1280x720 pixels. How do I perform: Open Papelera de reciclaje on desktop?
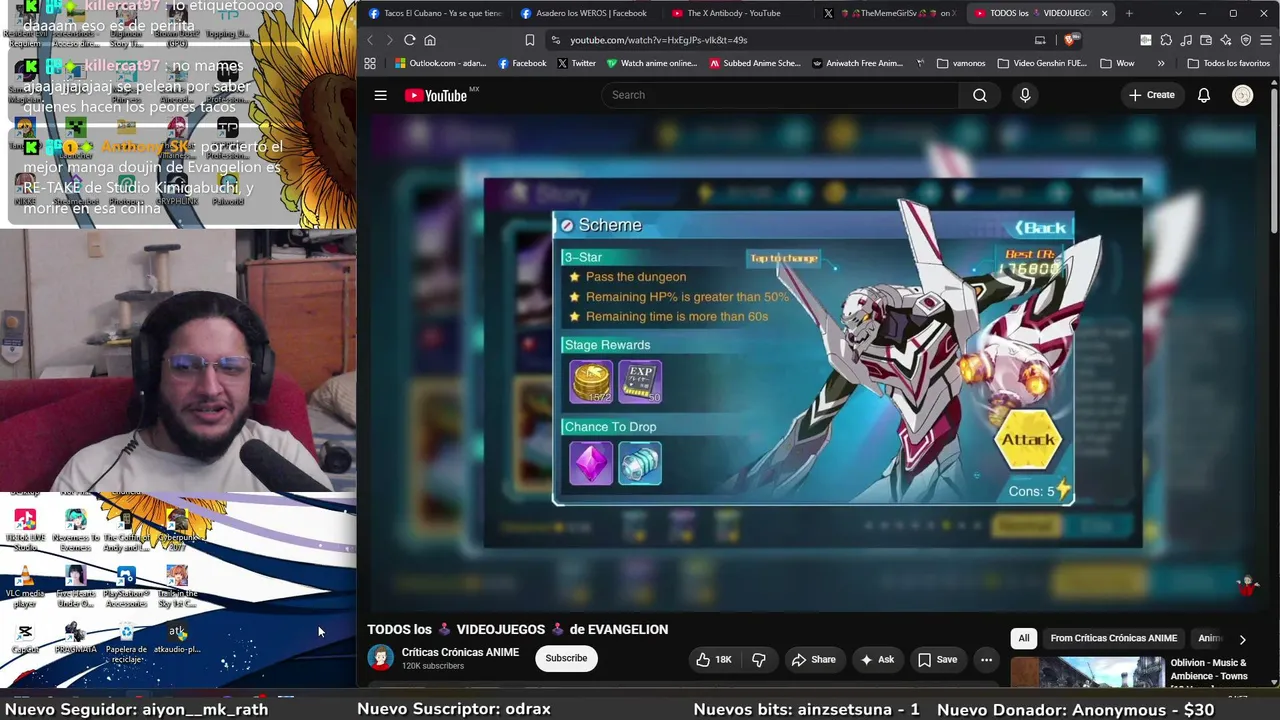(x=126, y=641)
